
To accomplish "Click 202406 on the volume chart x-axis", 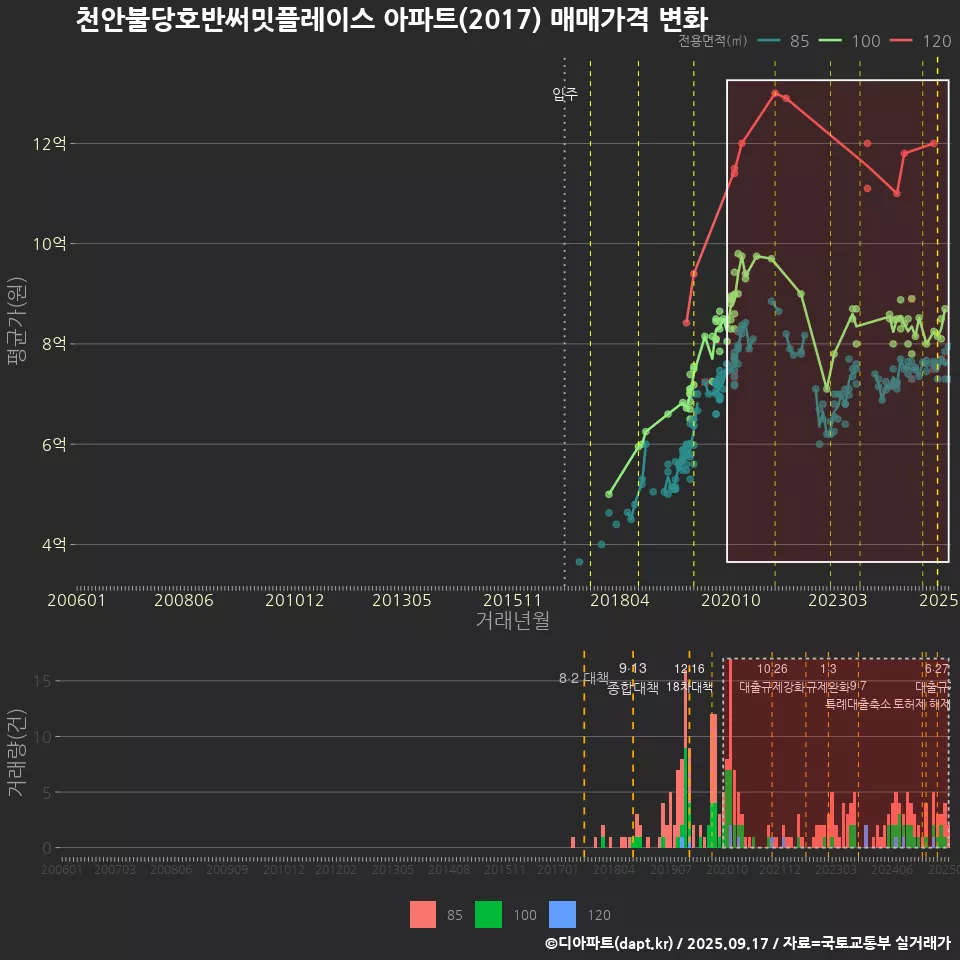I will coord(892,869).
